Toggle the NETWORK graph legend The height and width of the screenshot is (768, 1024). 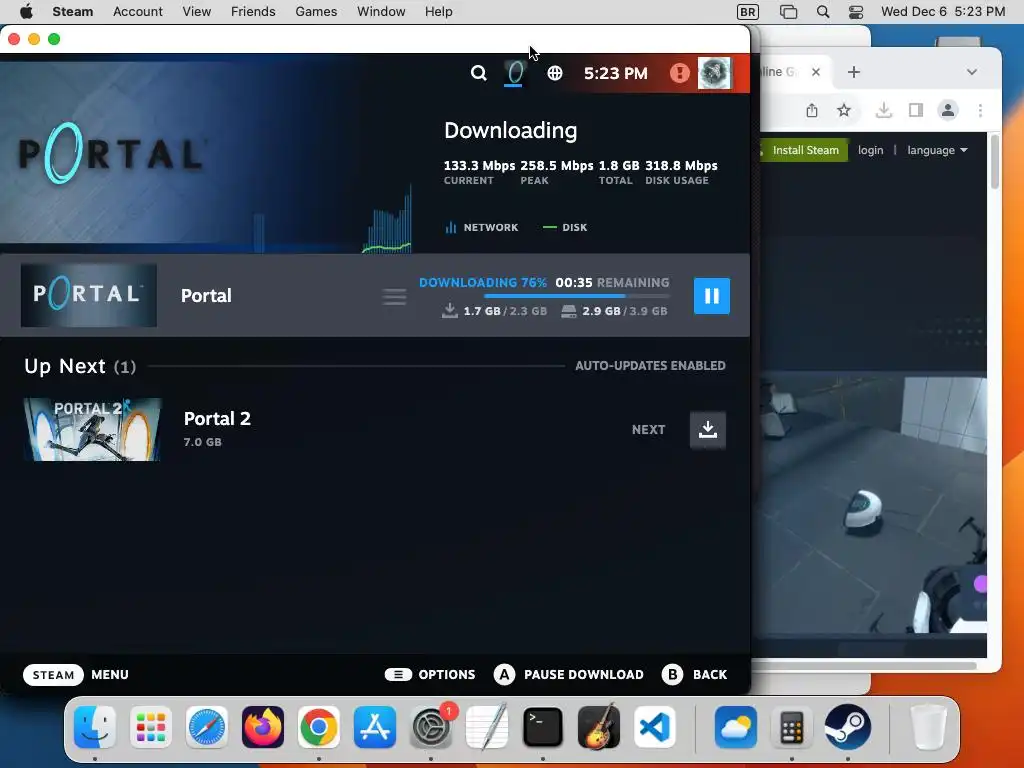point(482,227)
